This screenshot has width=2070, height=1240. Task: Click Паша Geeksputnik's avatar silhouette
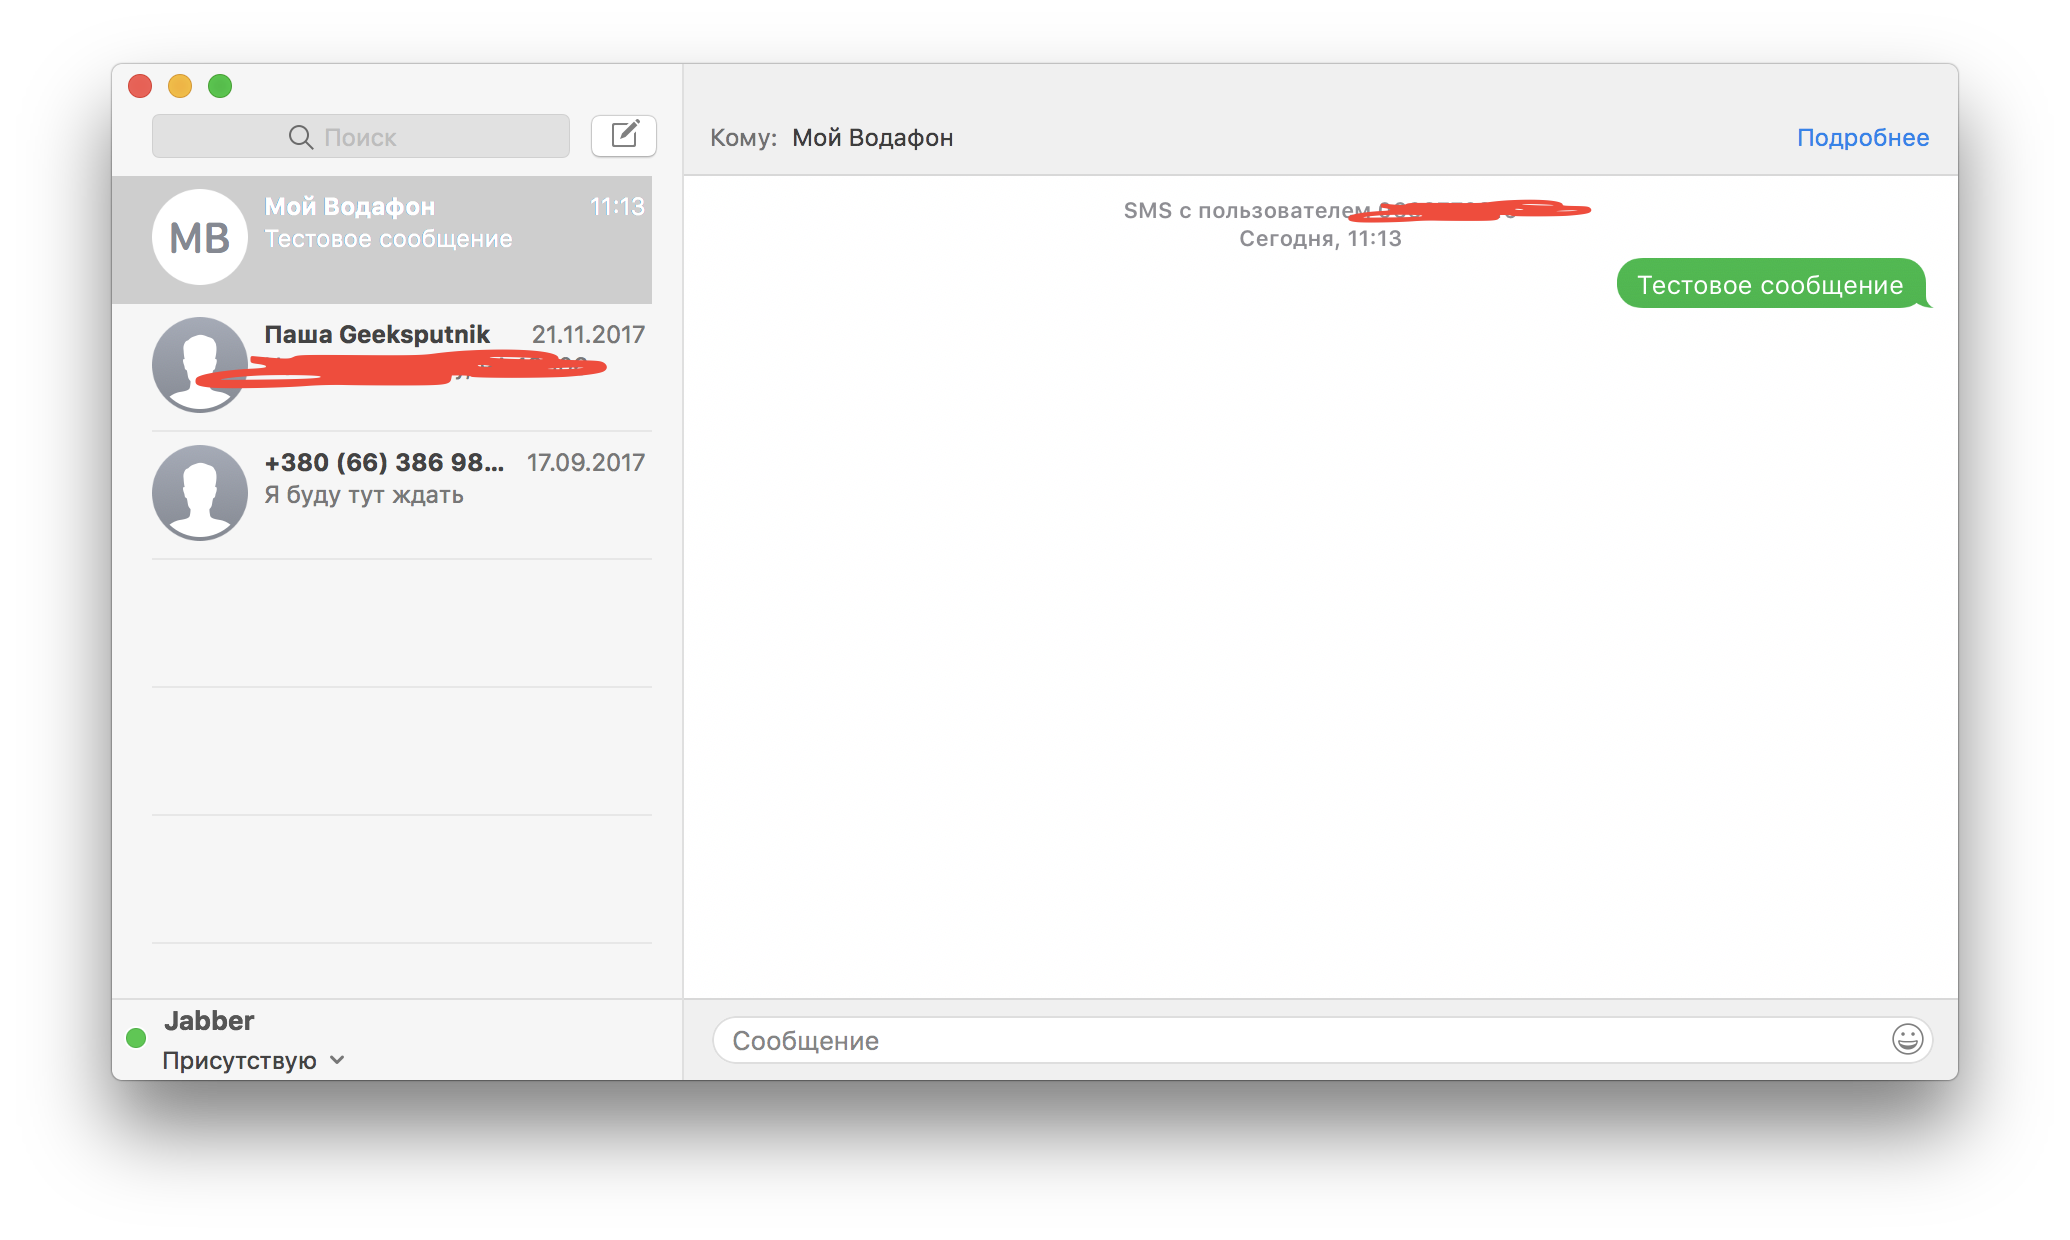point(200,365)
